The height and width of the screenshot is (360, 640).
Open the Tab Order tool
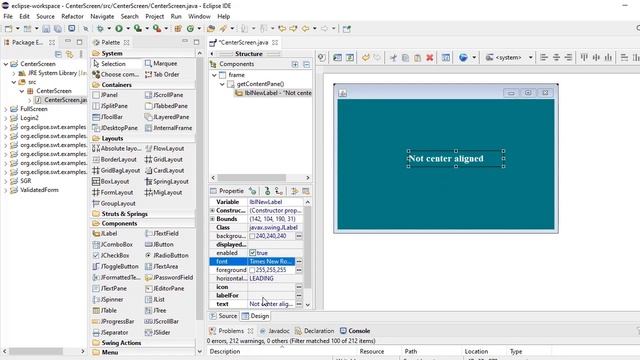[162, 75]
